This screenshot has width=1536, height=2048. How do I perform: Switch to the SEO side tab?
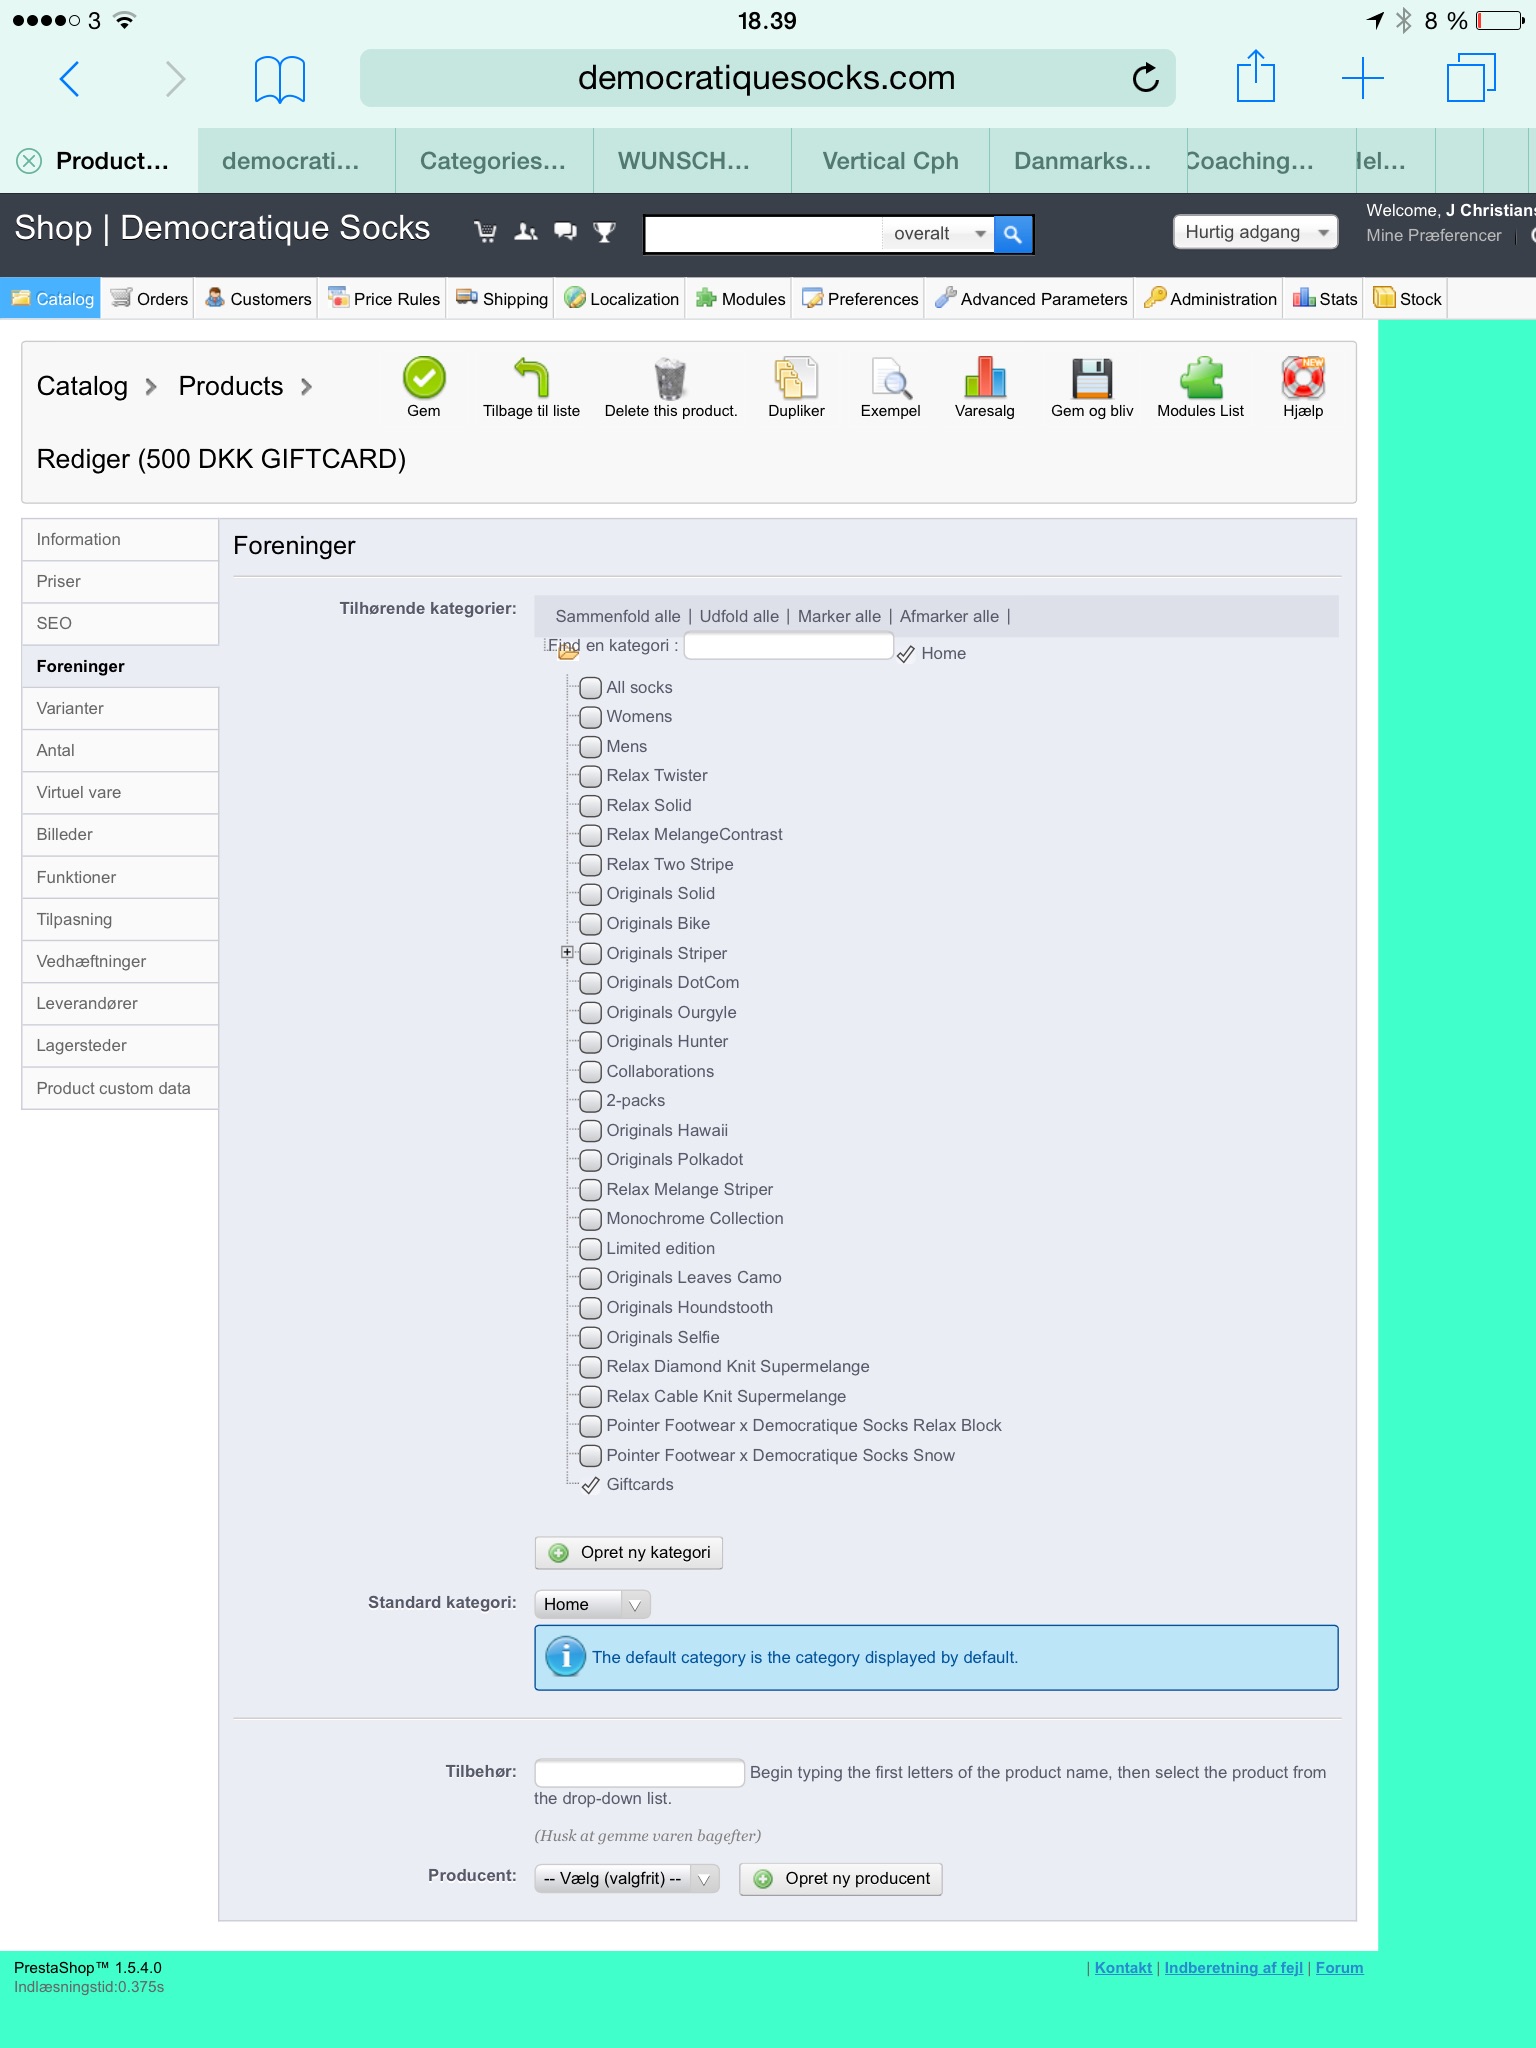[120, 624]
